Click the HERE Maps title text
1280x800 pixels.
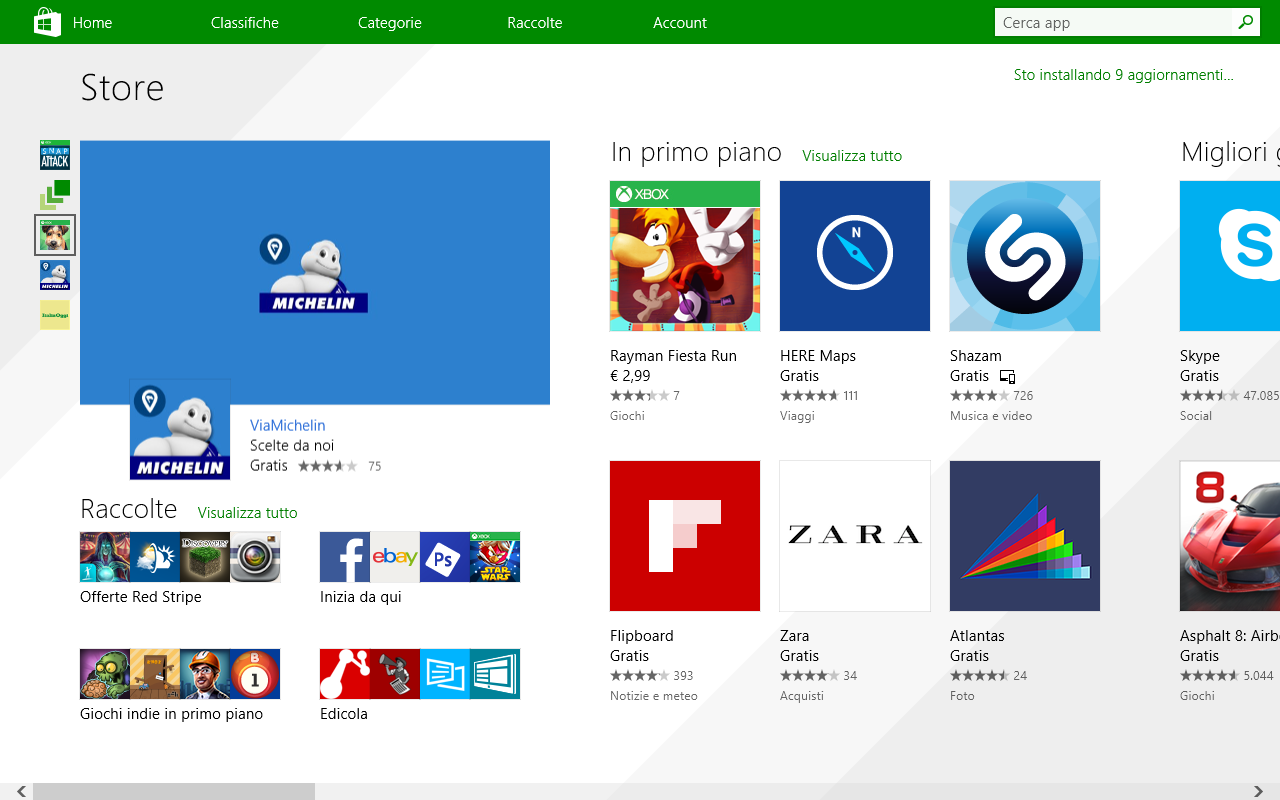(818, 356)
